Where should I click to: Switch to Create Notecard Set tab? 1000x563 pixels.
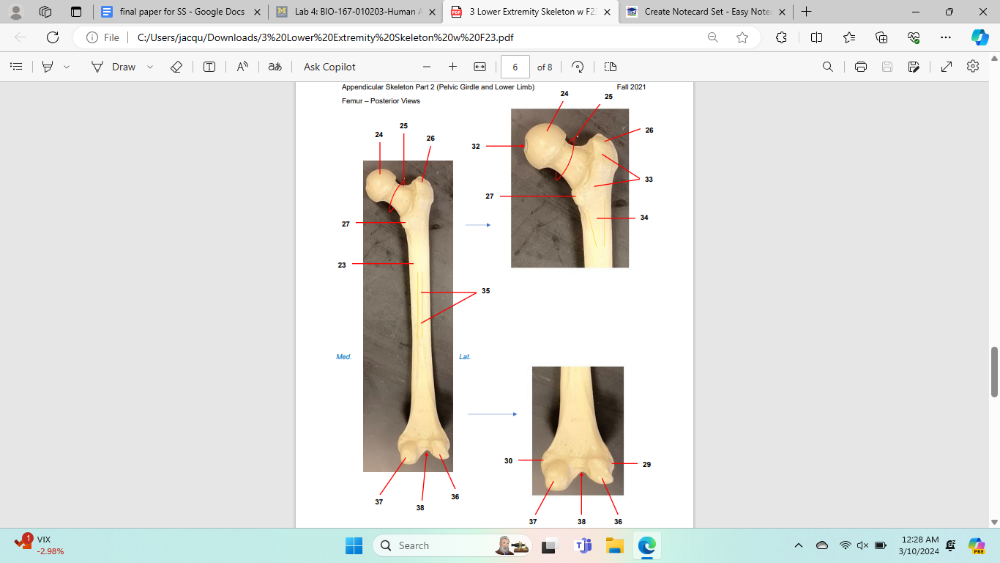[x=700, y=12]
